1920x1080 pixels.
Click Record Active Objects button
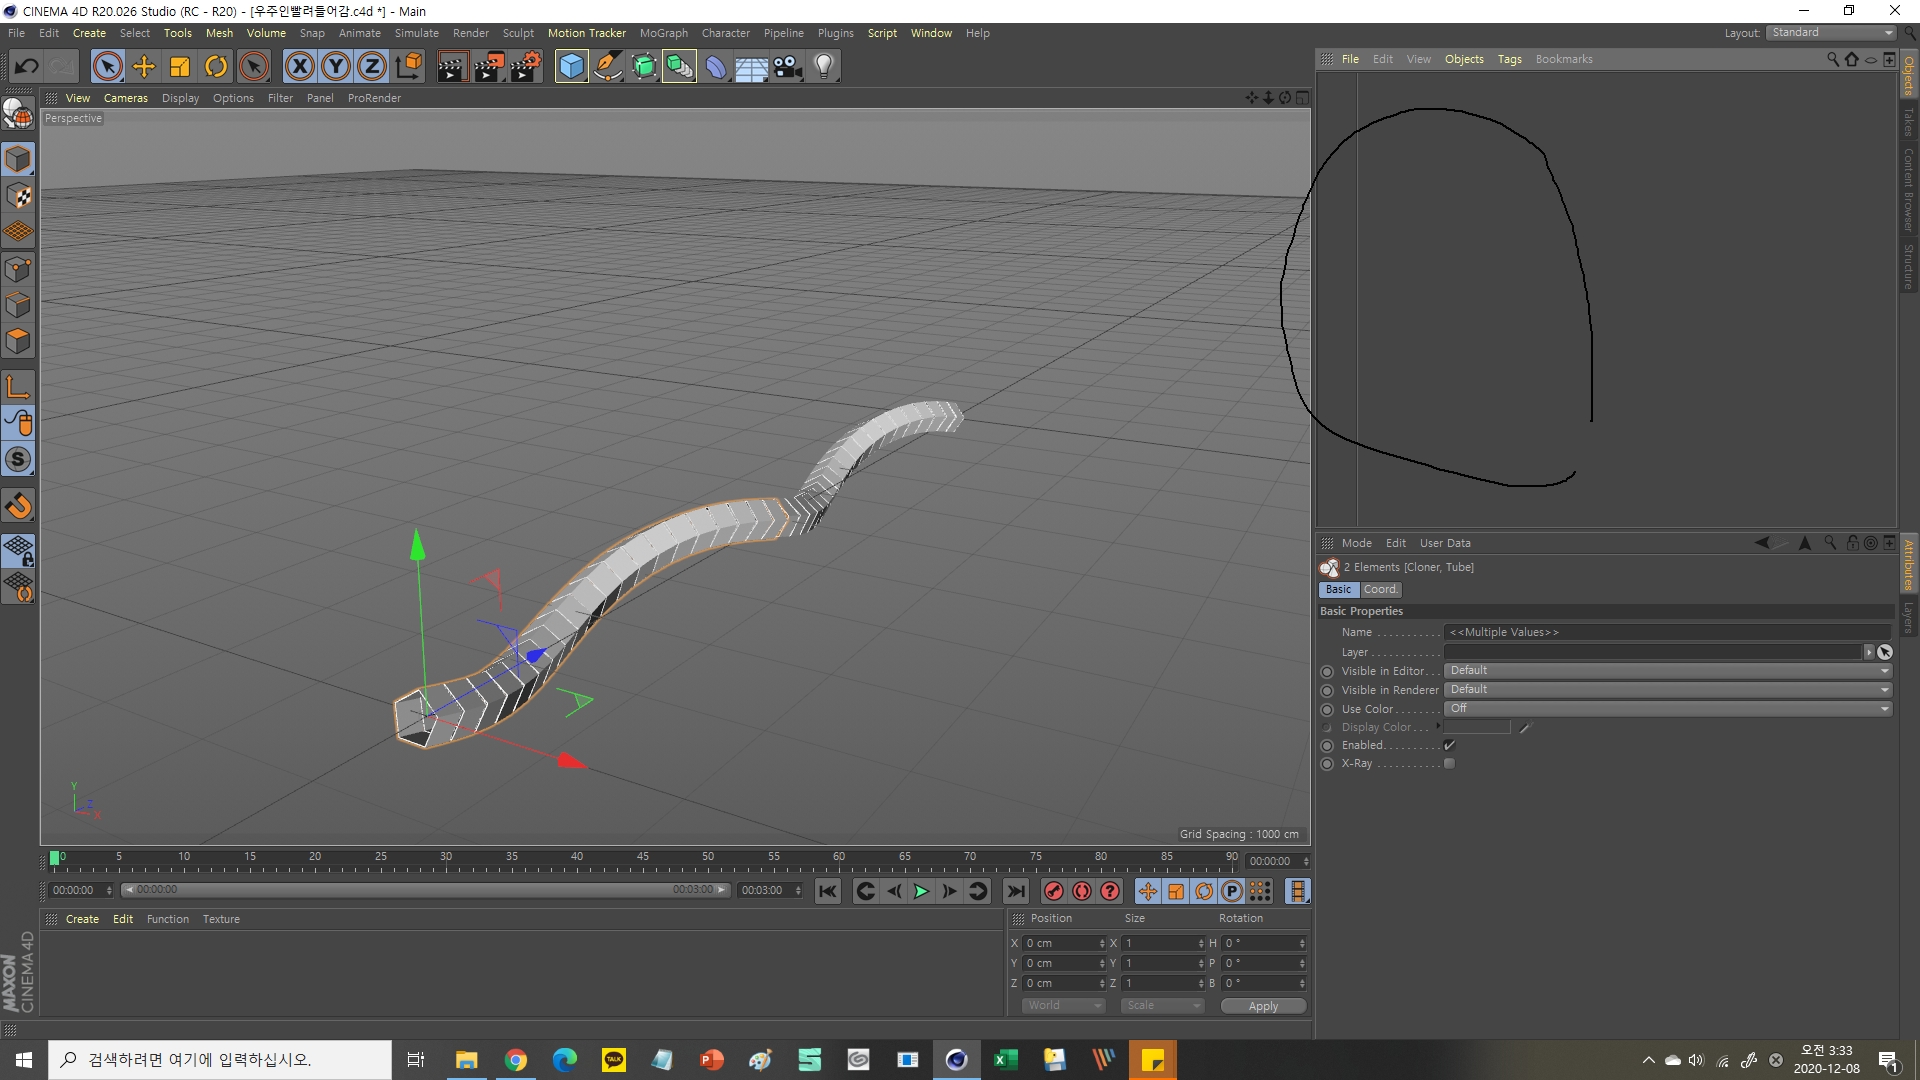(x=1053, y=891)
